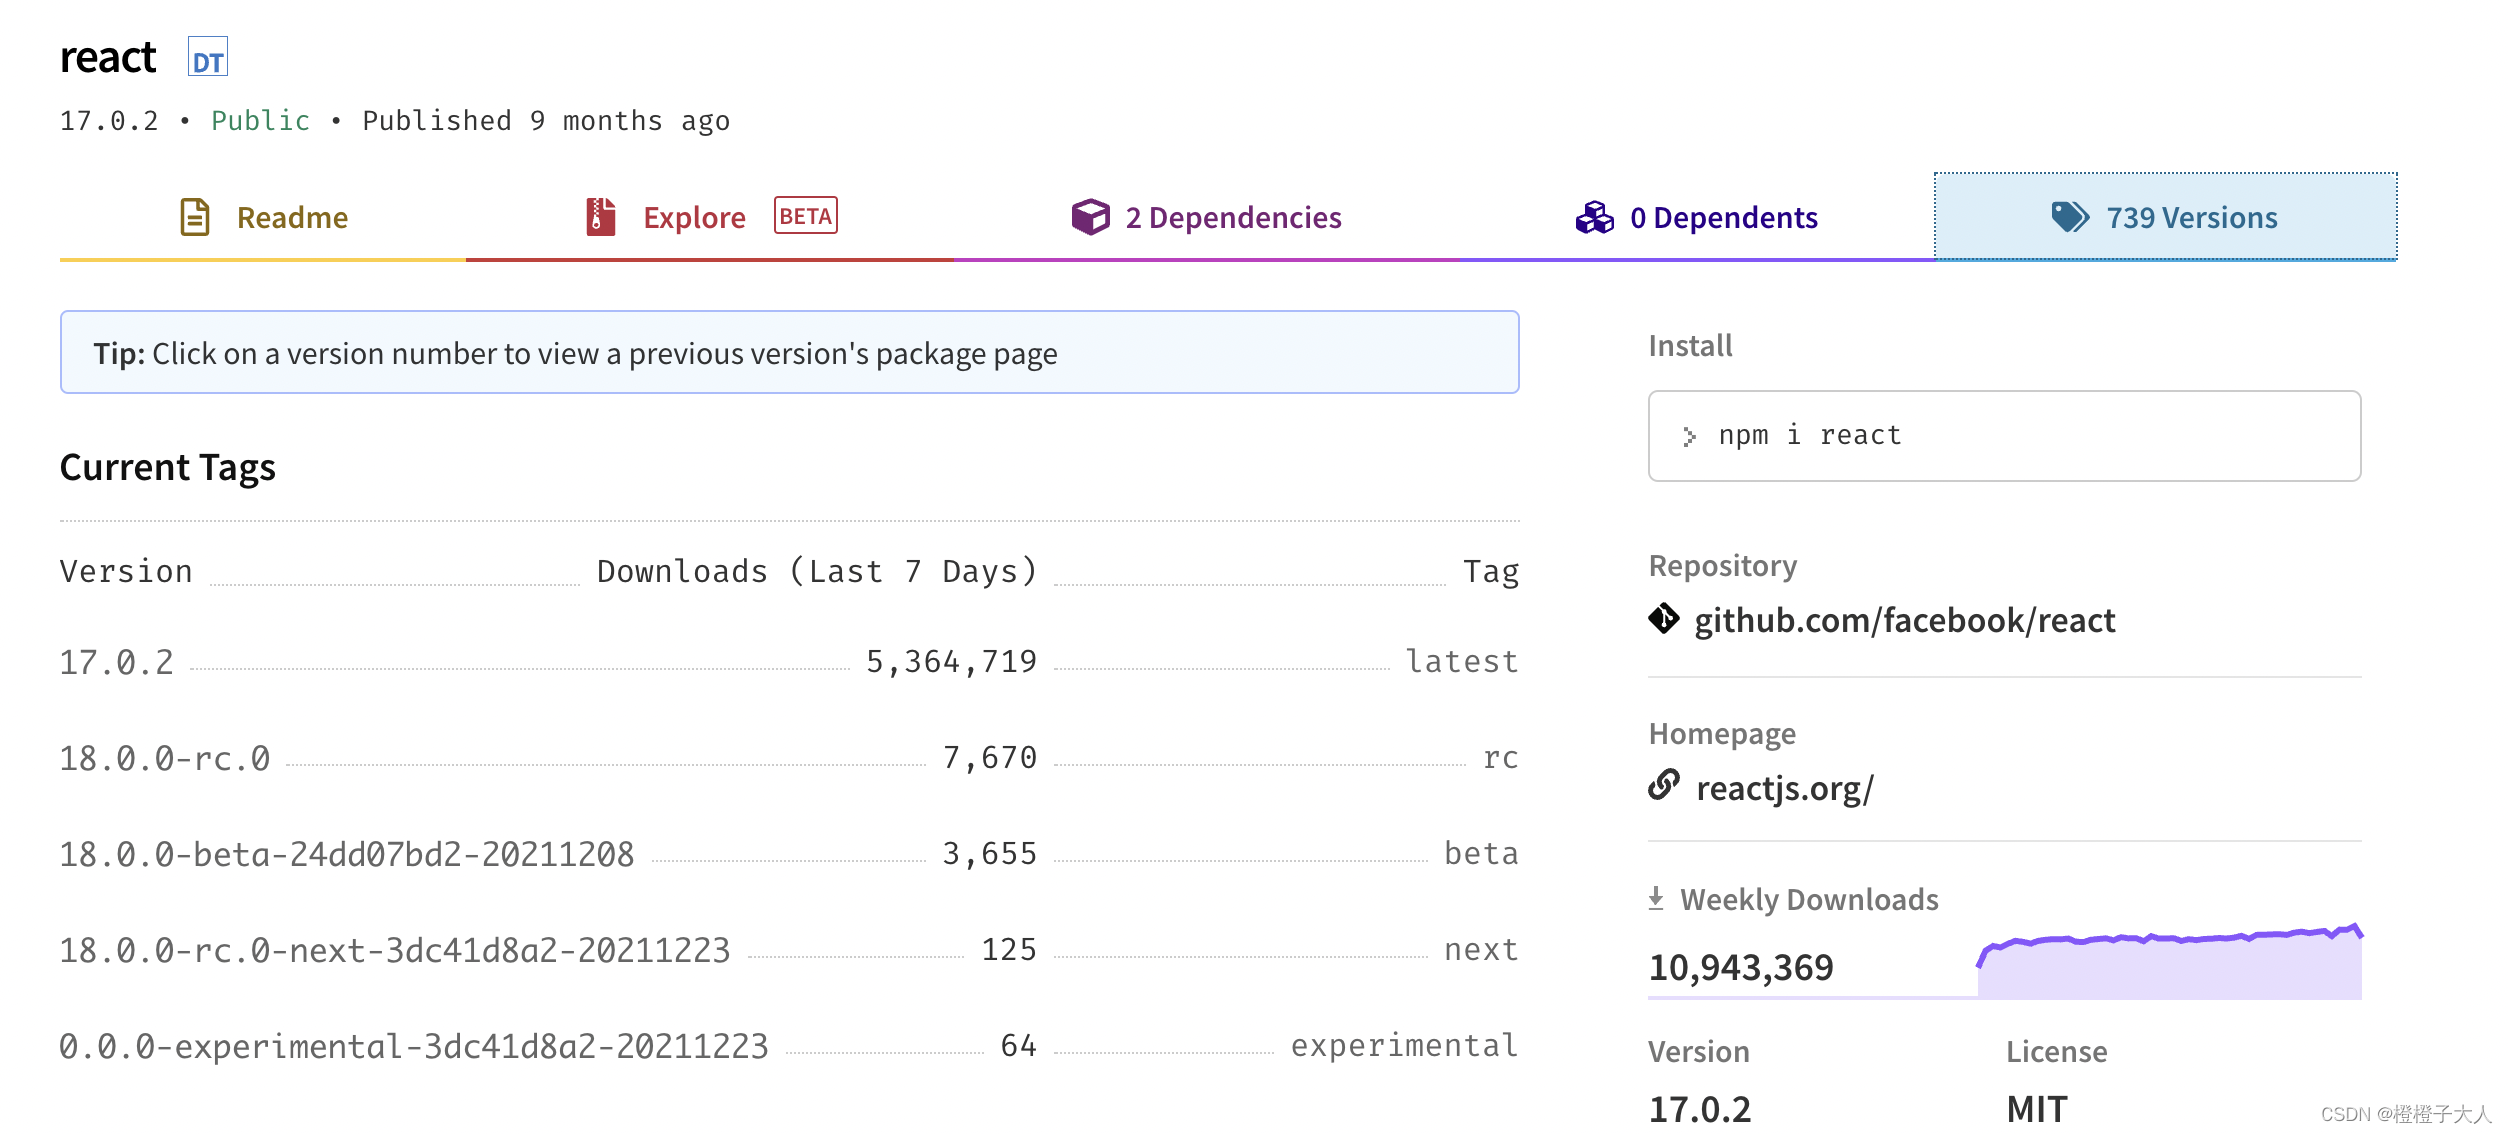The image size is (2508, 1134).
Task: Click the Readme document icon
Action: point(195,217)
